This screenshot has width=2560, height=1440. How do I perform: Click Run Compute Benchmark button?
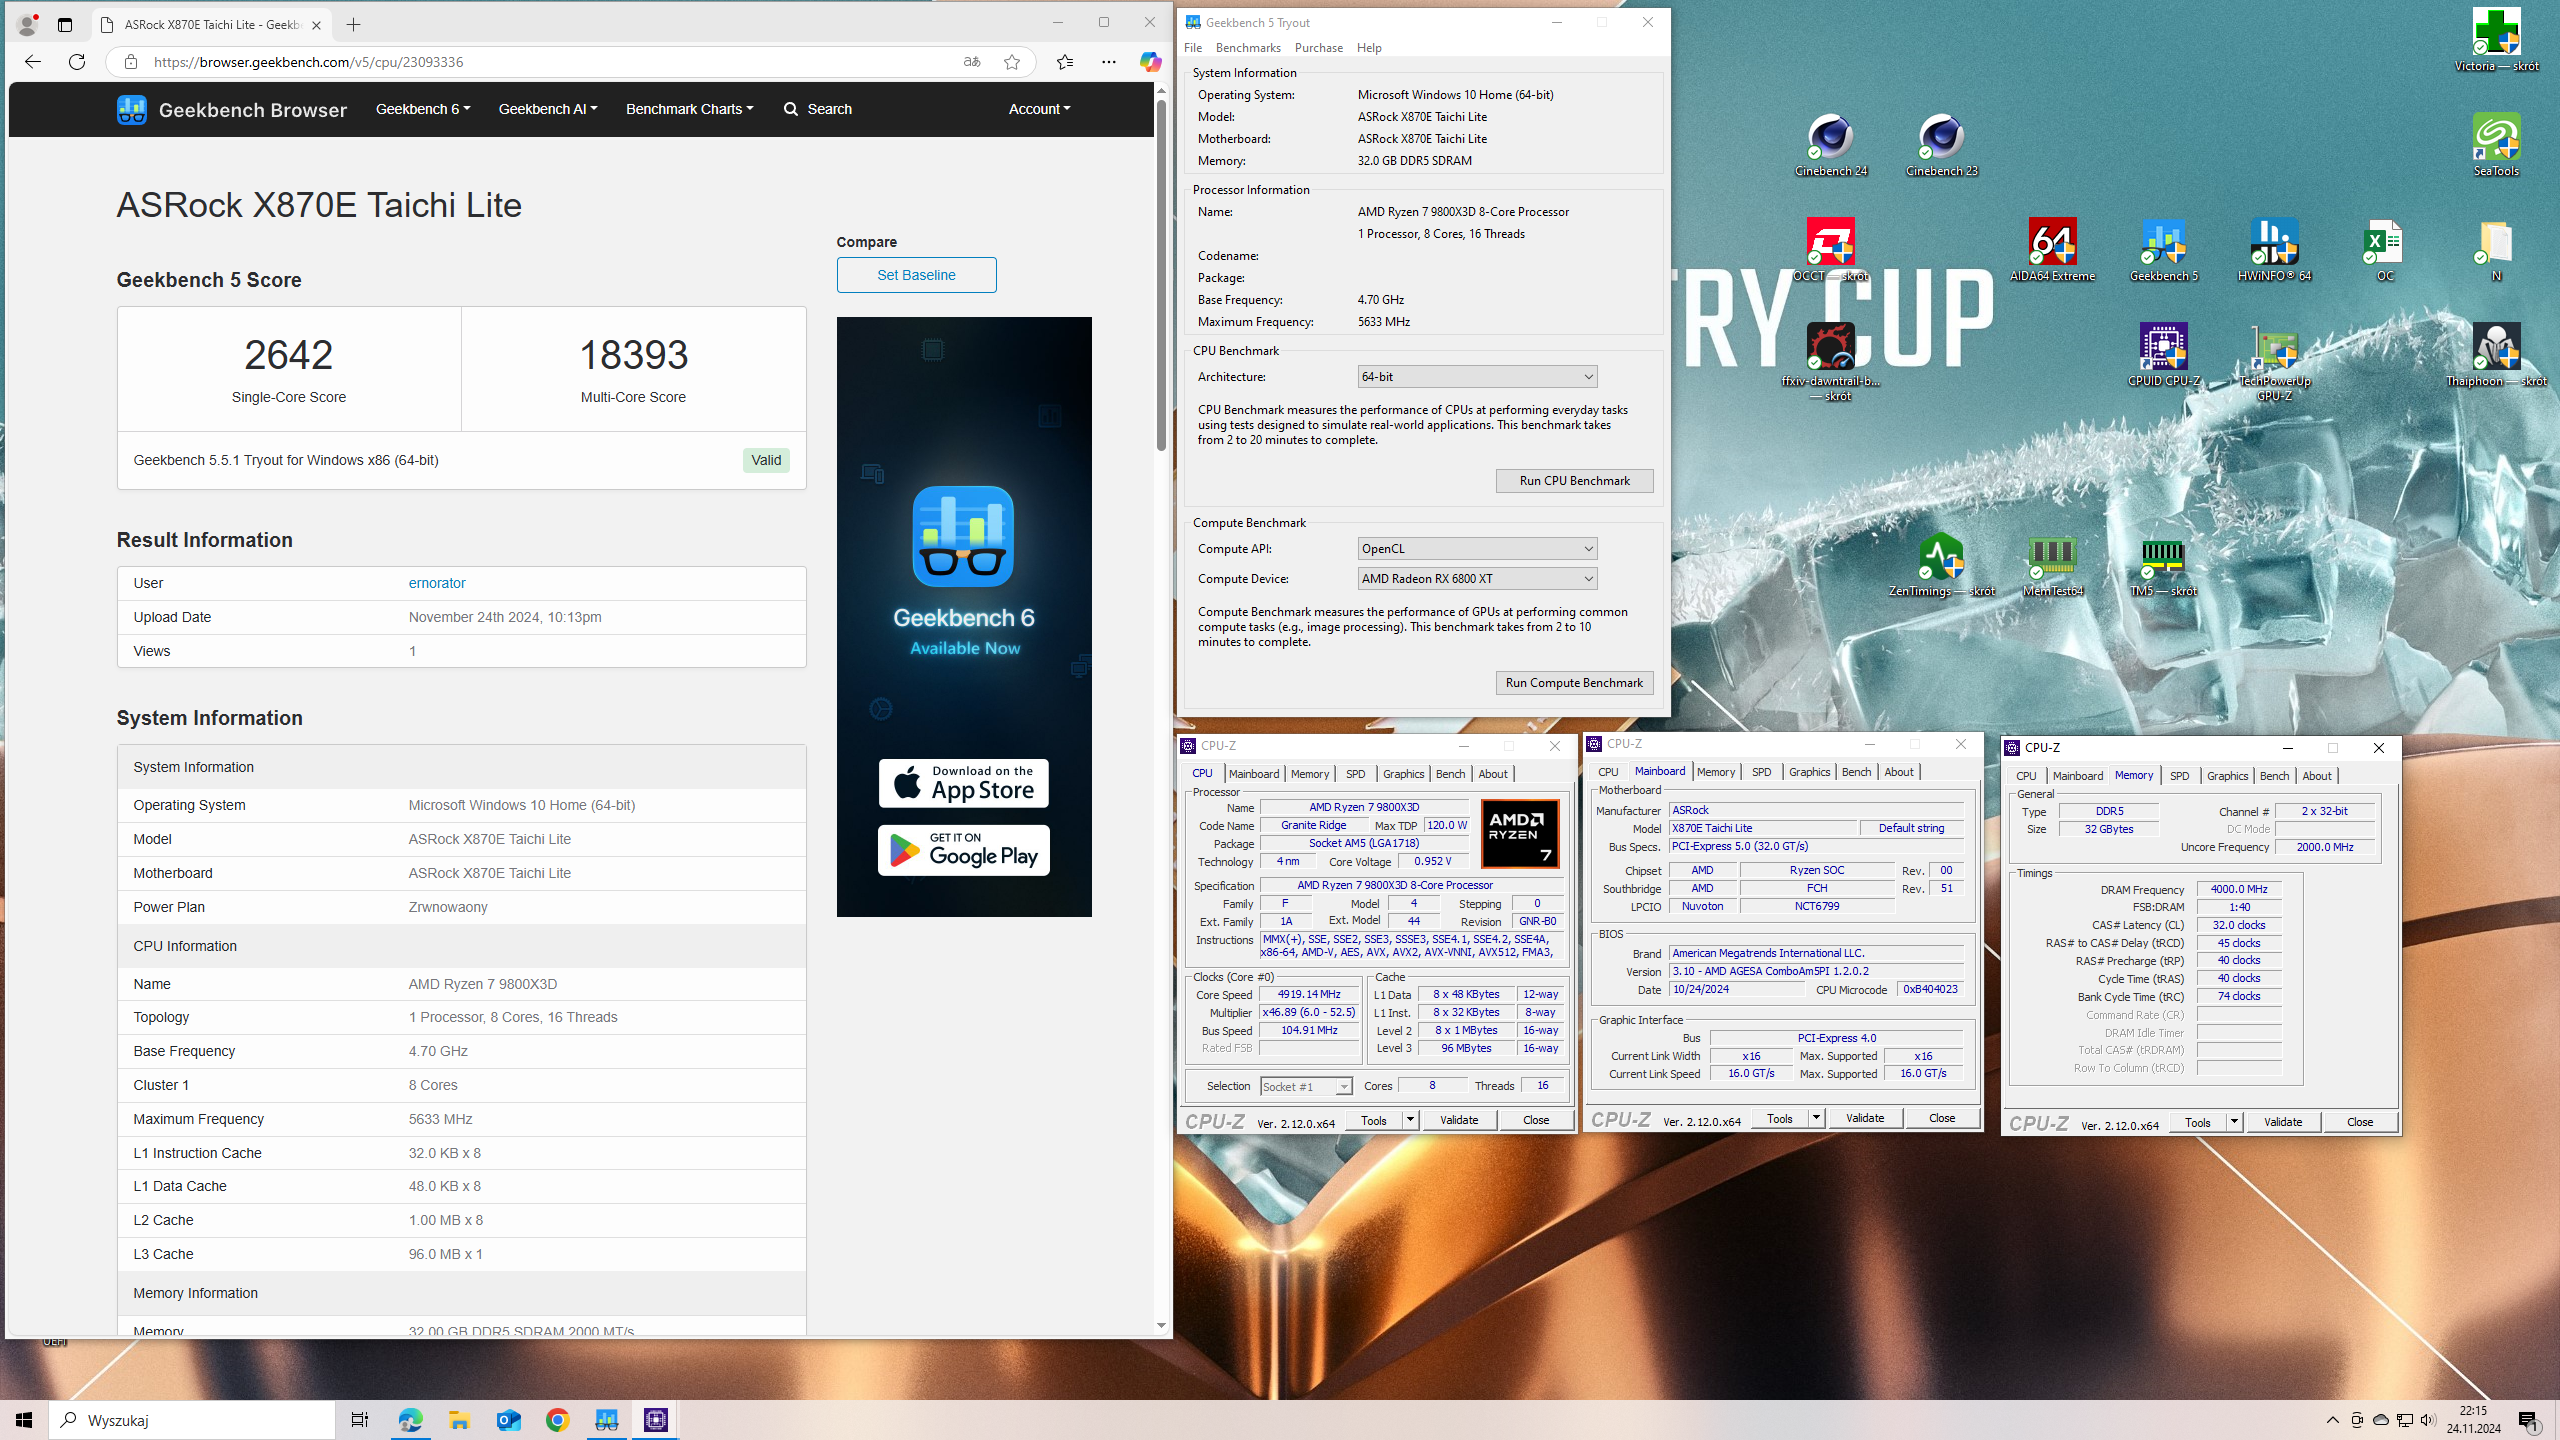pos(1574,683)
